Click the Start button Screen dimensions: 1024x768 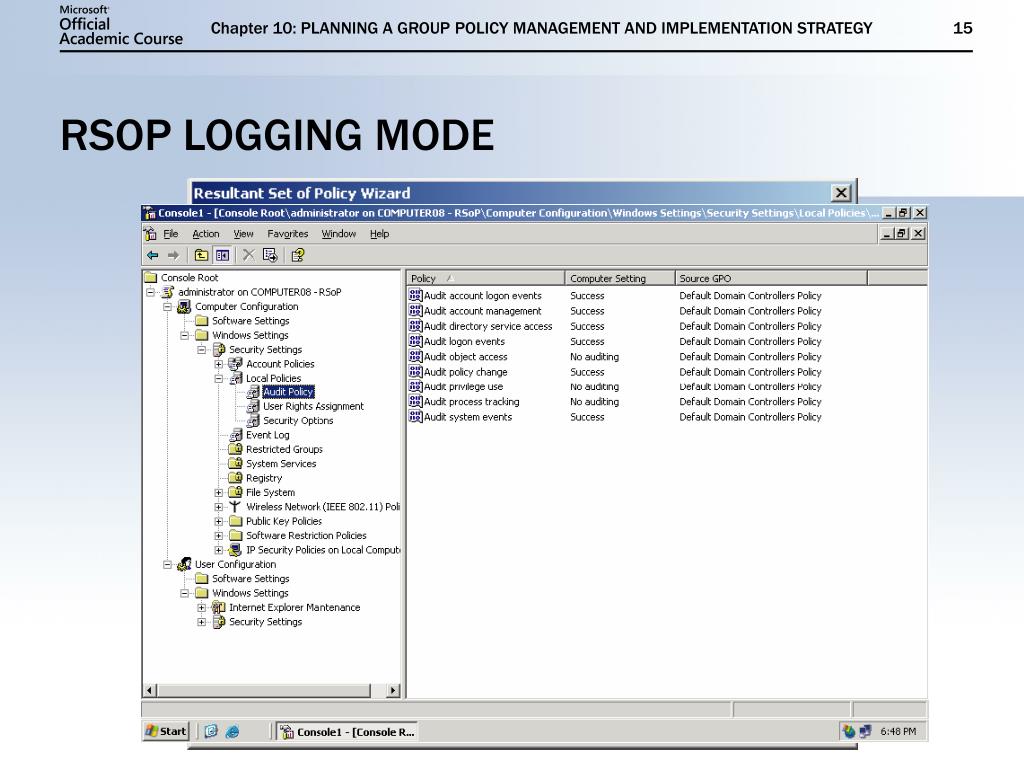click(x=167, y=731)
